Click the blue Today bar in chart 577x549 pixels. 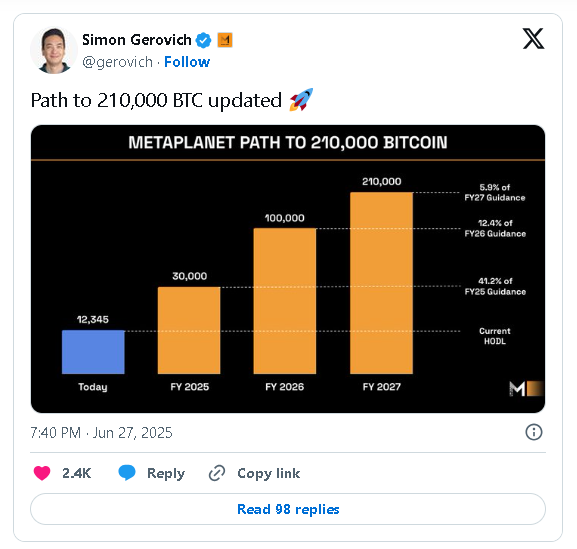click(x=93, y=352)
